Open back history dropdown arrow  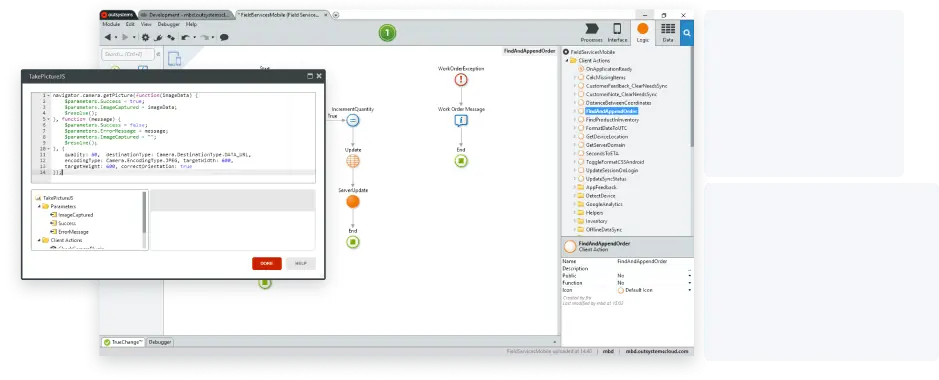click(116, 37)
